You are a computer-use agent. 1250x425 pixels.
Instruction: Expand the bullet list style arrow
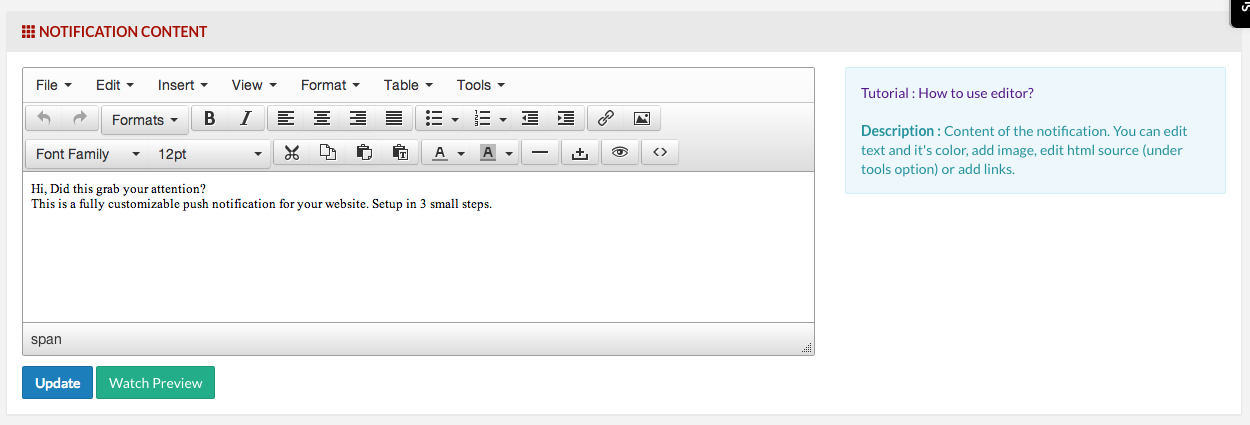tap(455, 120)
